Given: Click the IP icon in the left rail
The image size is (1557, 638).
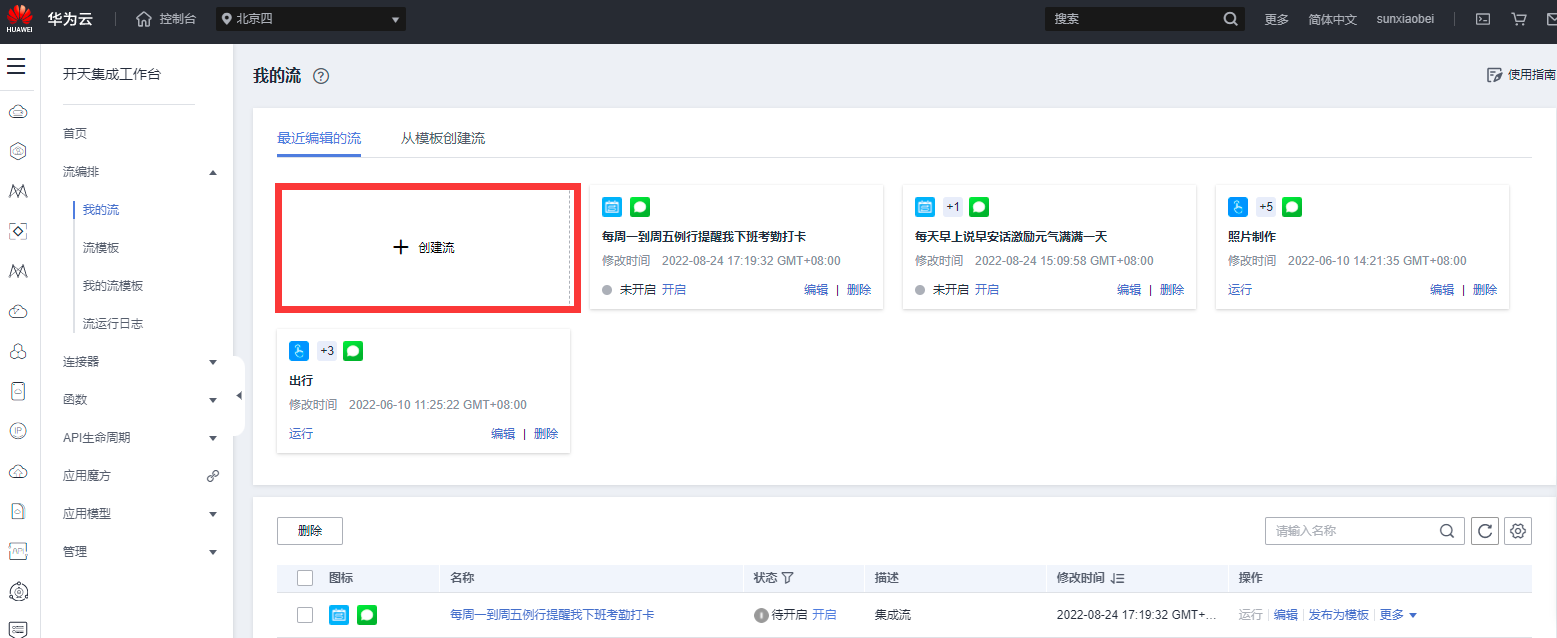Looking at the screenshot, I should [17, 431].
